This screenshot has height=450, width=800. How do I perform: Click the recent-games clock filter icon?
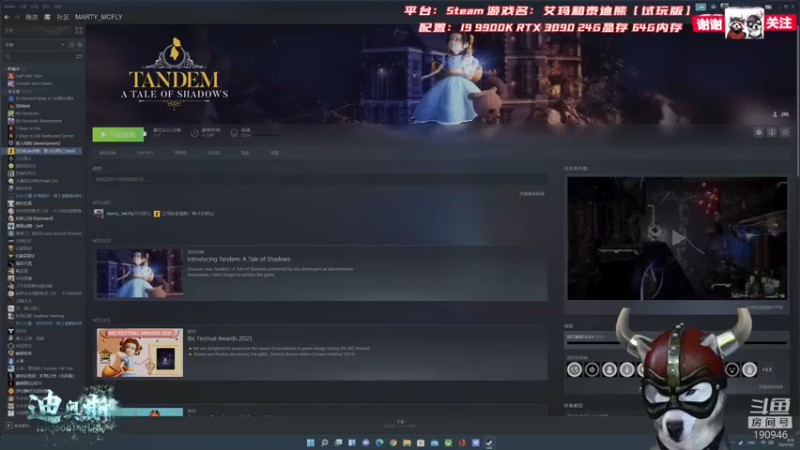pyautogui.click(x=72, y=45)
